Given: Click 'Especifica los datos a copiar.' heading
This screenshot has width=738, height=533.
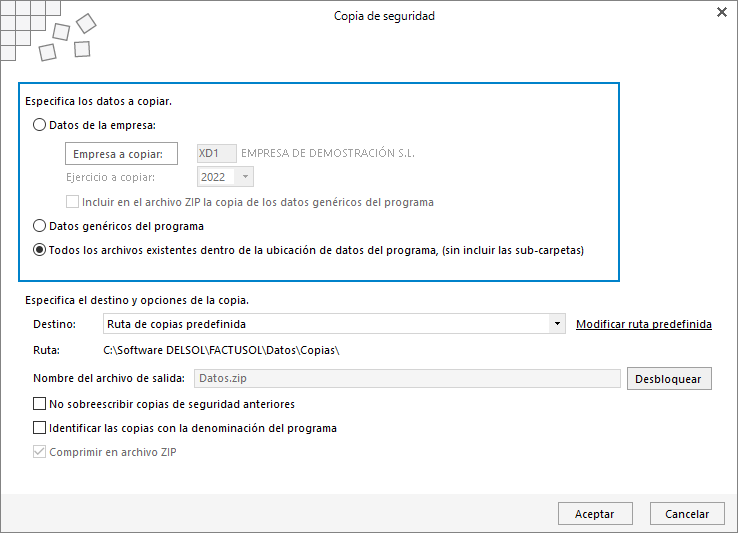Looking at the screenshot, I should coord(98,101).
